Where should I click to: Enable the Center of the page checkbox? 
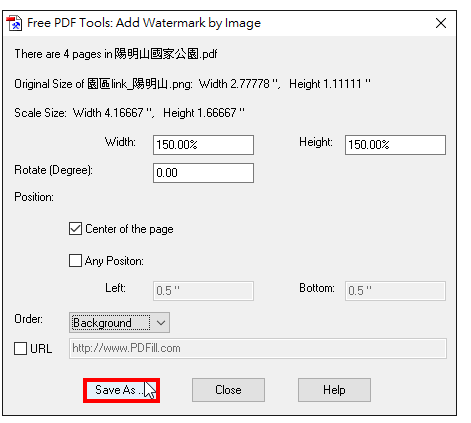(75, 229)
